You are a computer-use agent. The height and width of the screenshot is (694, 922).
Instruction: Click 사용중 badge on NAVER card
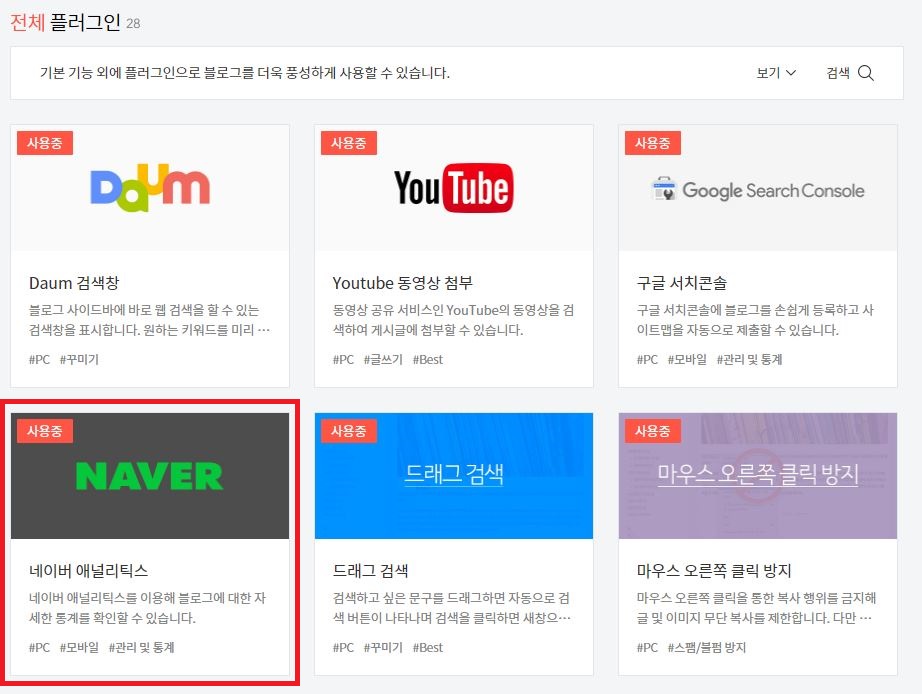tap(45, 431)
